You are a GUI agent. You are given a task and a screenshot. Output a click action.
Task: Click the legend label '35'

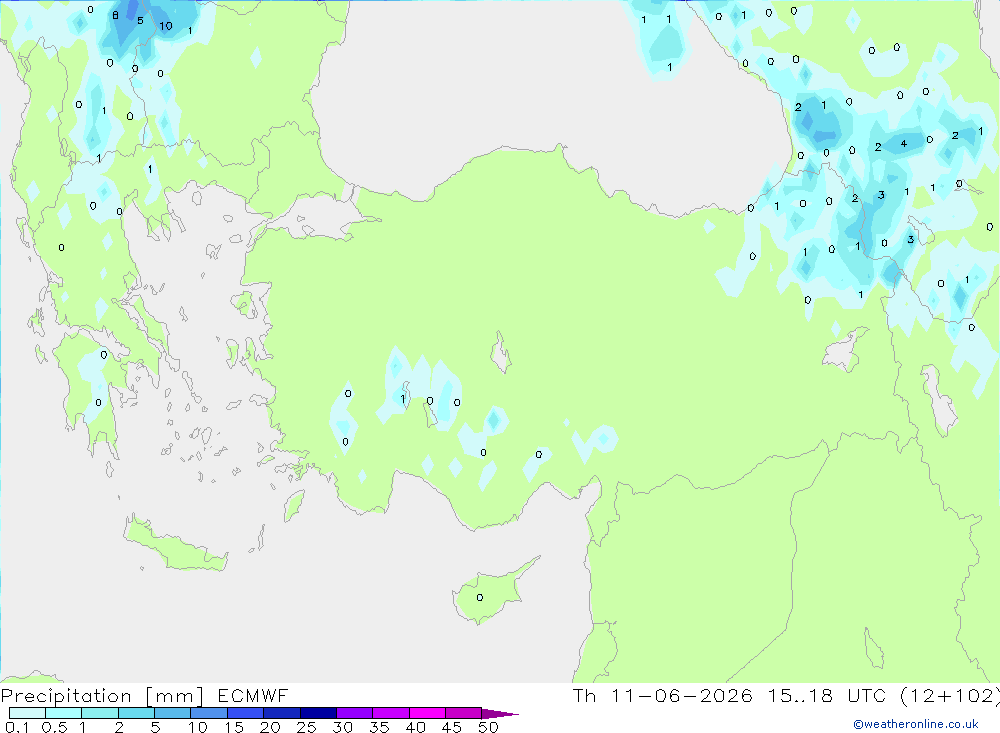point(379,727)
